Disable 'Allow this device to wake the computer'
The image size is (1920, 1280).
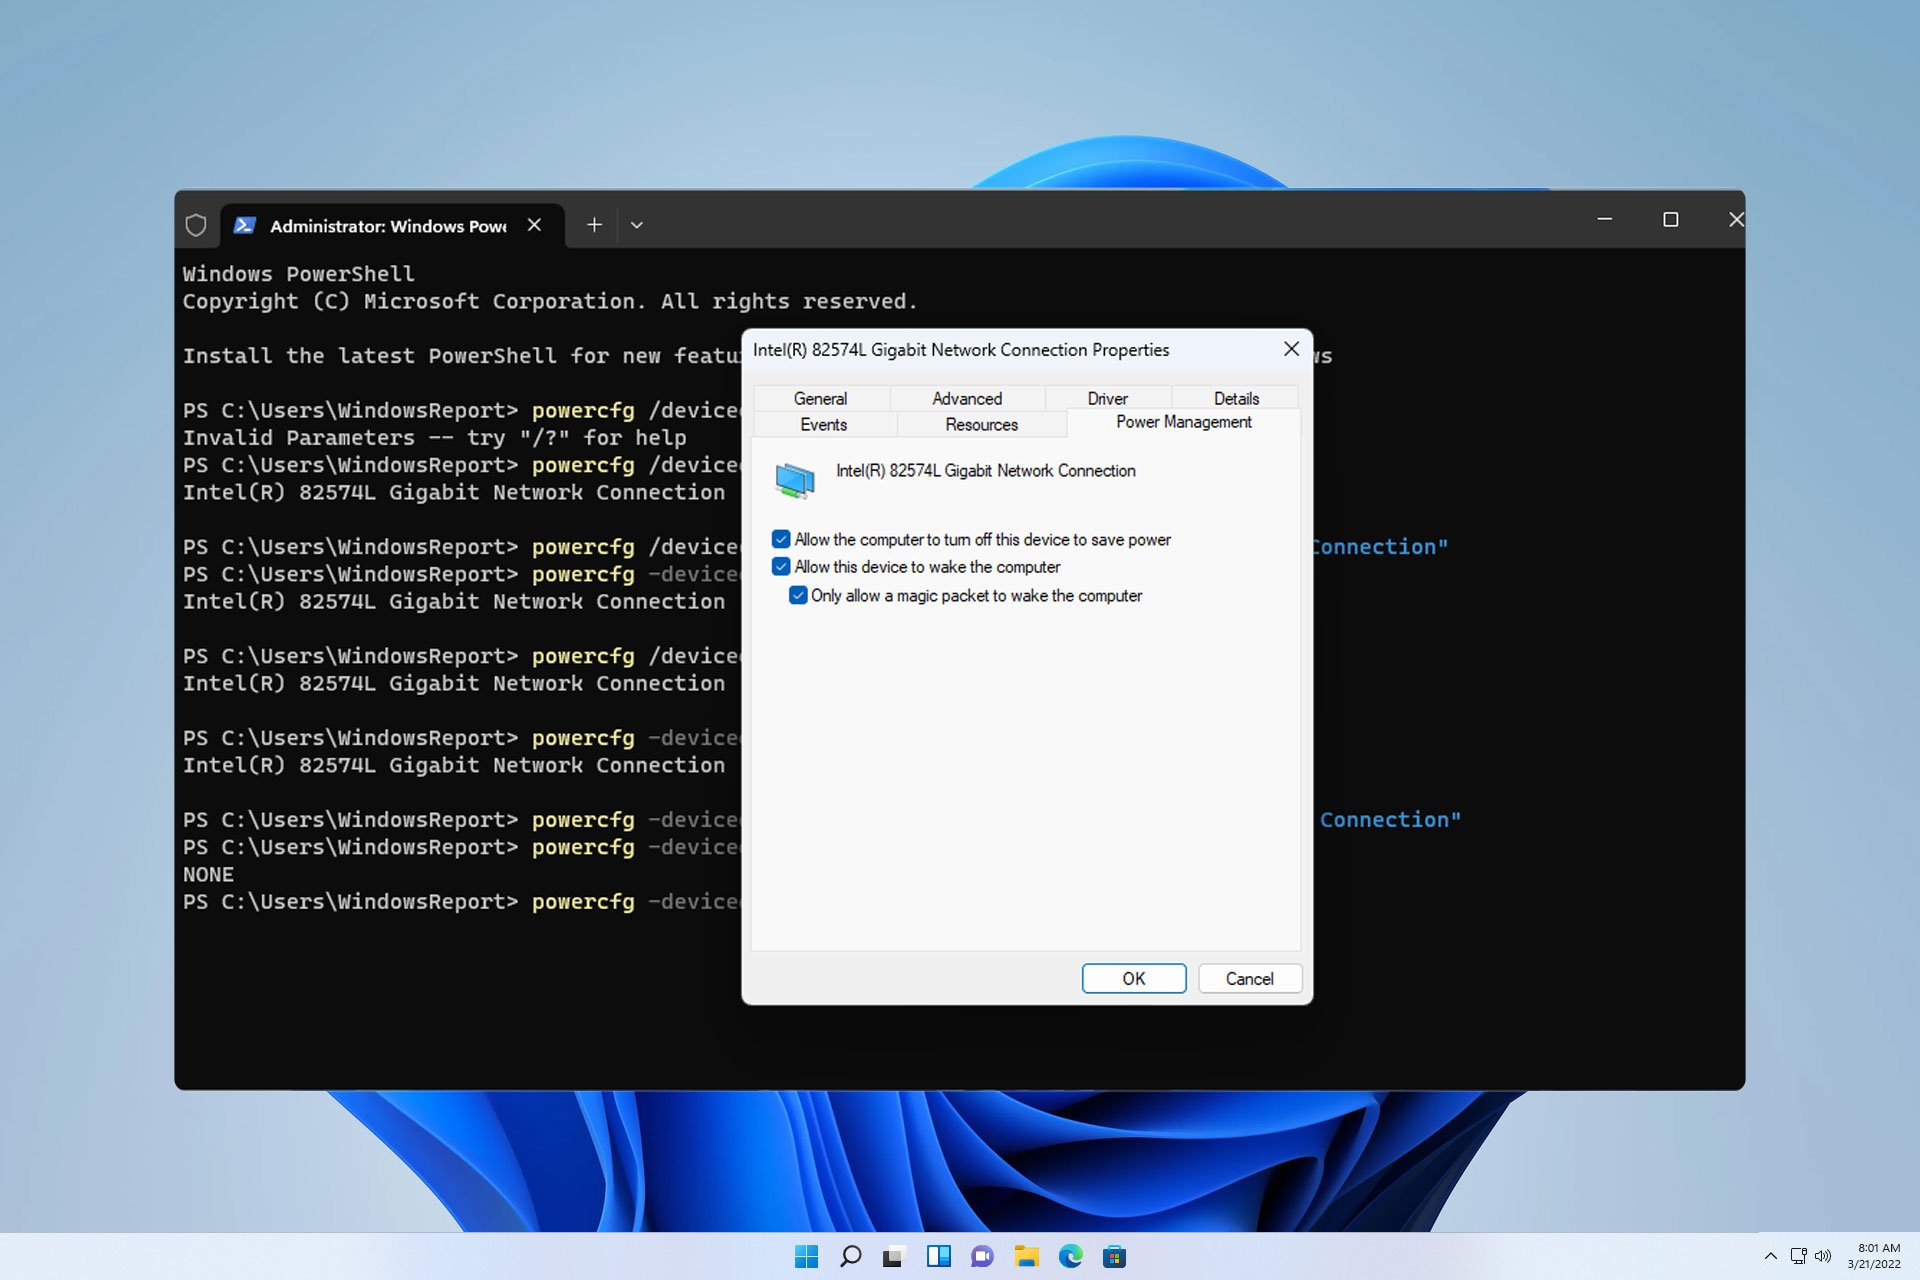pos(781,566)
